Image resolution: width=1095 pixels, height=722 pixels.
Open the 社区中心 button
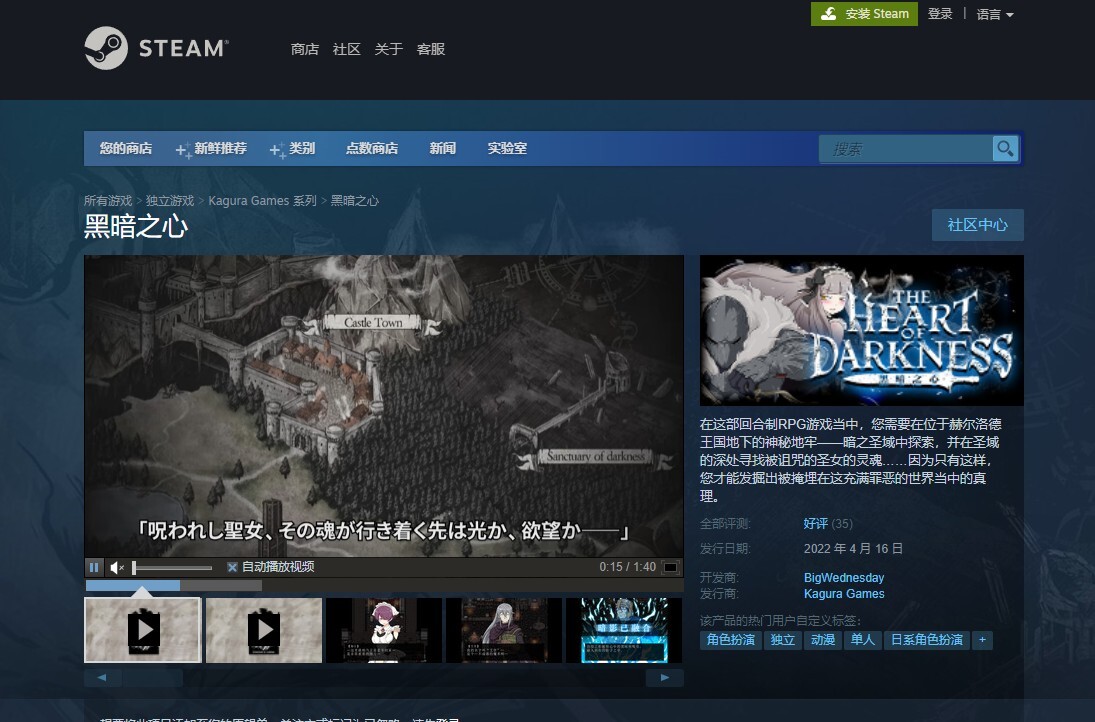coord(978,225)
